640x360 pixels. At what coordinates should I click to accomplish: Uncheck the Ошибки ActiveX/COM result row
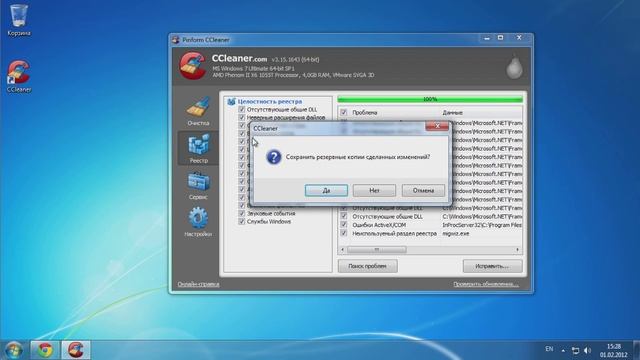pyautogui.click(x=344, y=225)
